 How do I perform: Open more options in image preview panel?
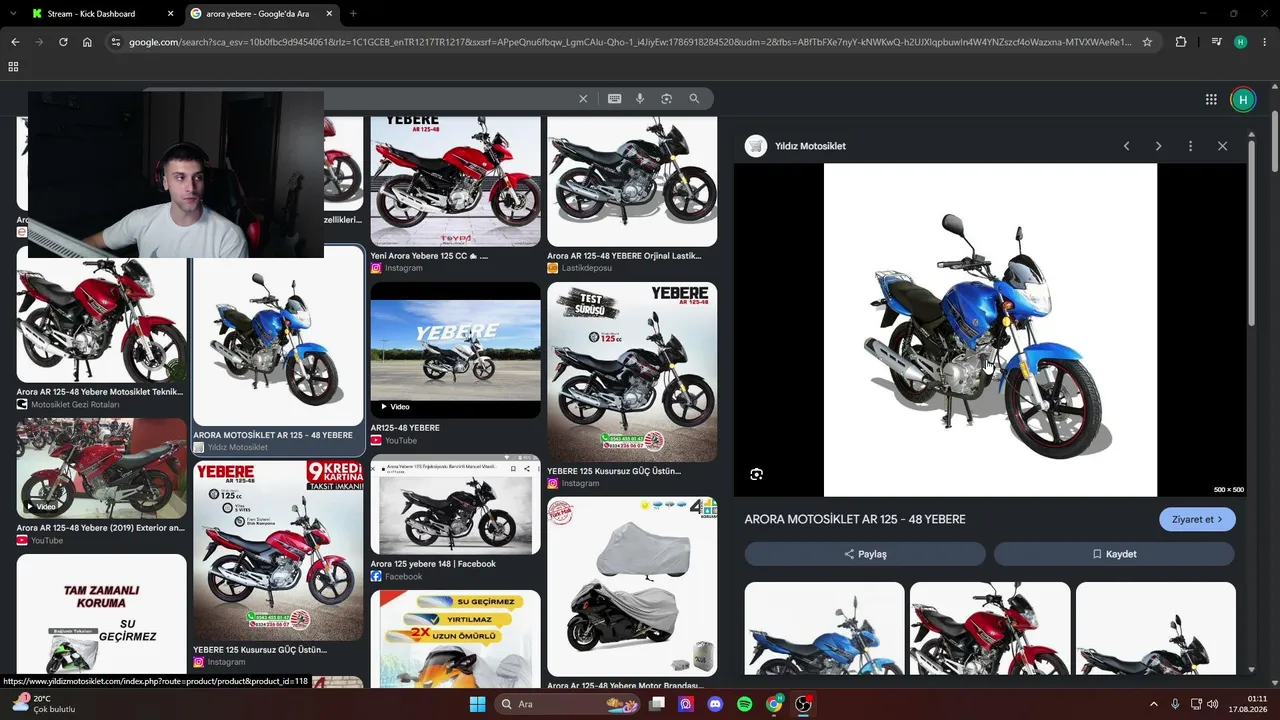coord(1190,146)
